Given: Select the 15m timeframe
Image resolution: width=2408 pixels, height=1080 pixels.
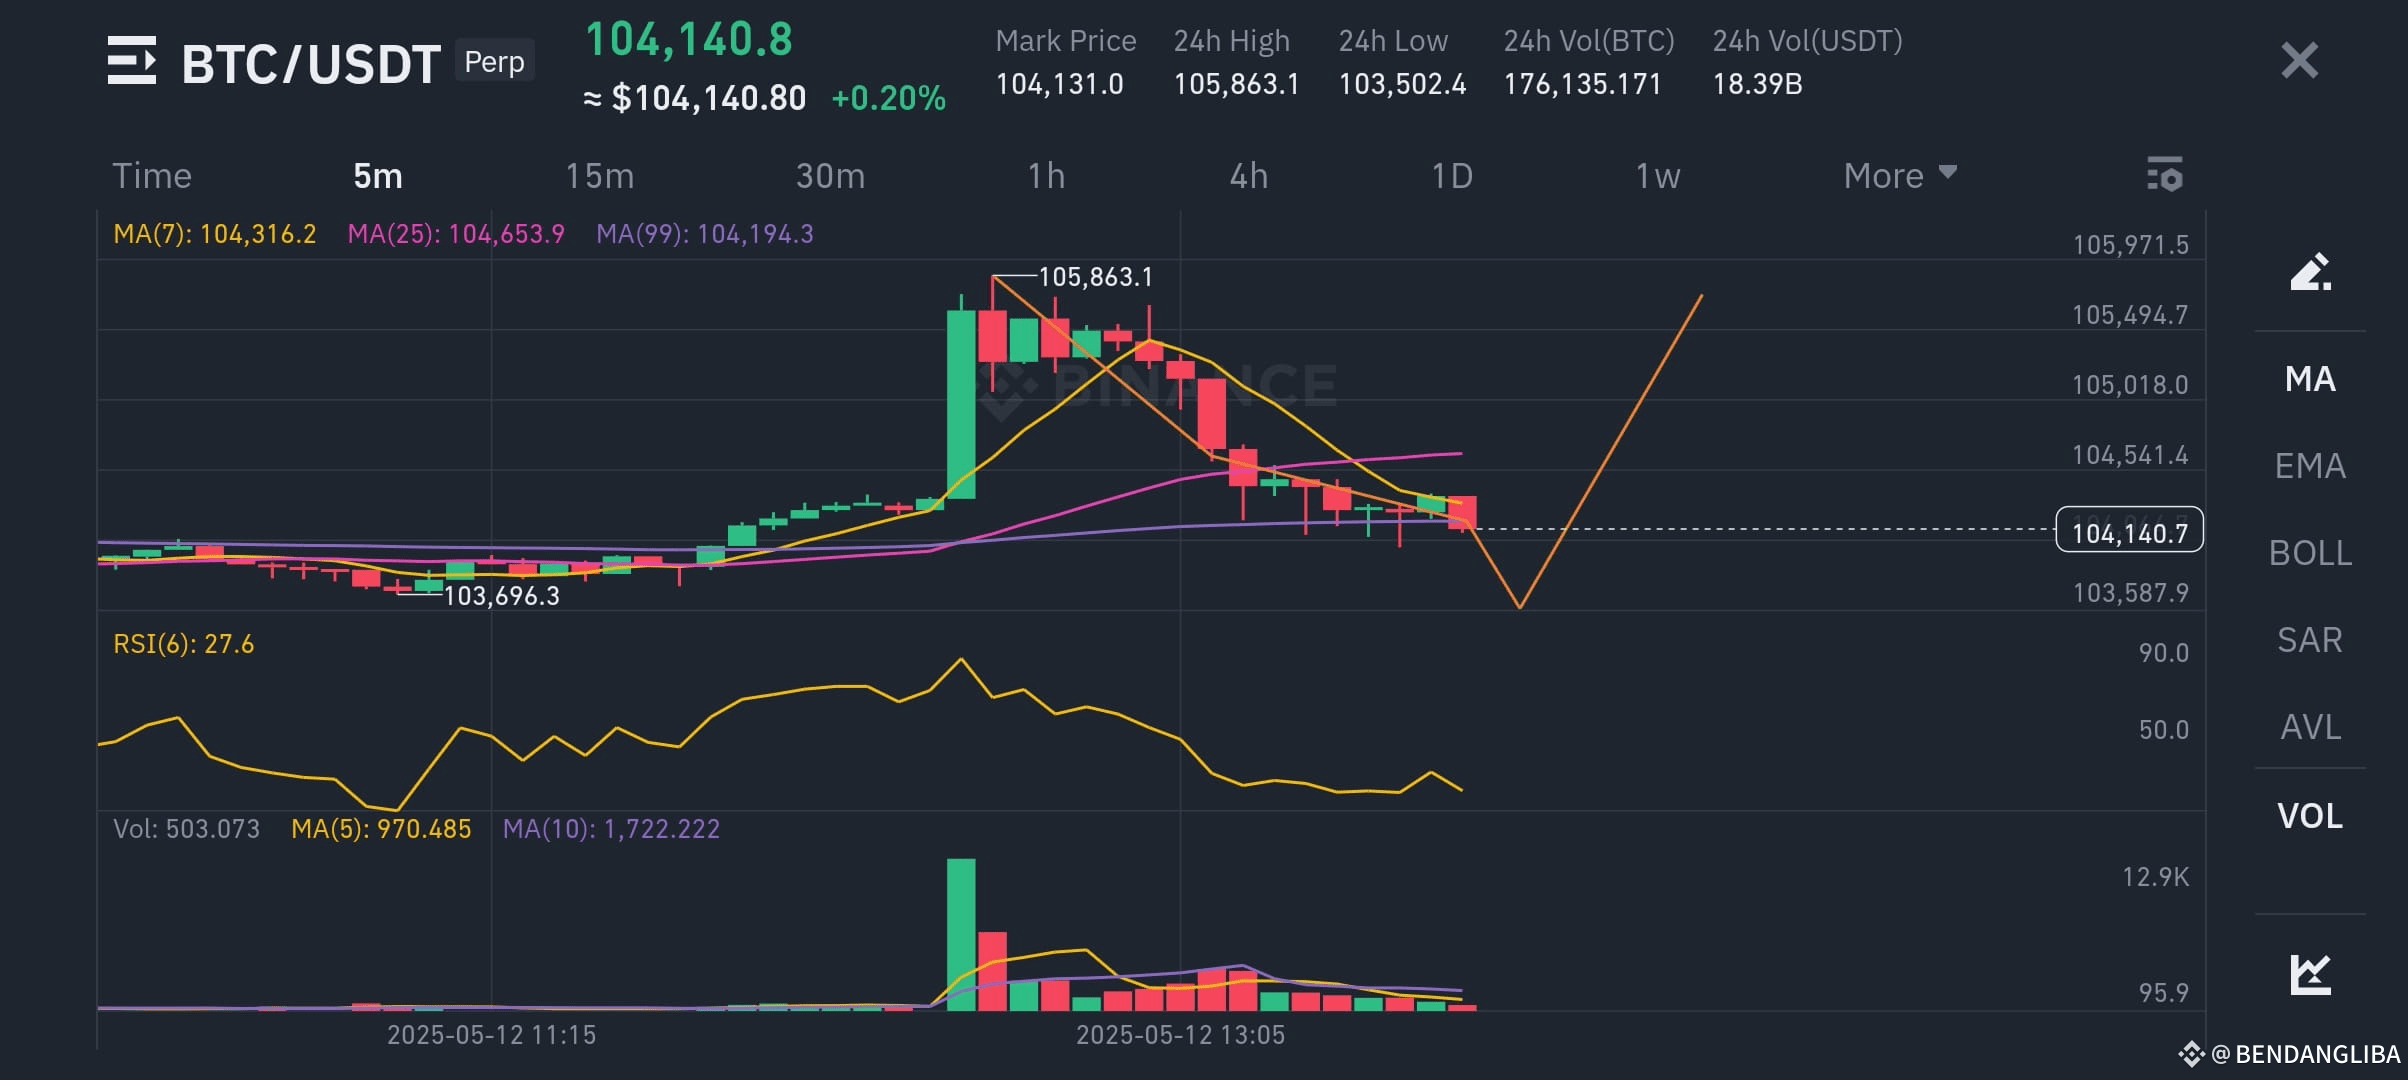Looking at the screenshot, I should (599, 176).
